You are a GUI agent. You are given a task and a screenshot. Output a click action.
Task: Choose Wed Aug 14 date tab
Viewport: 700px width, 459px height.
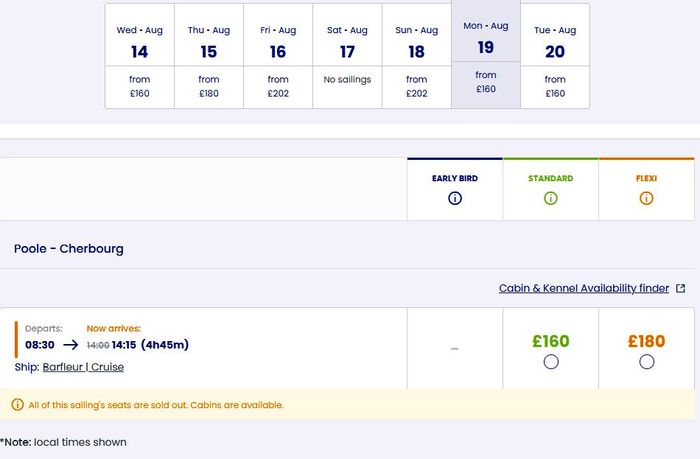139,56
